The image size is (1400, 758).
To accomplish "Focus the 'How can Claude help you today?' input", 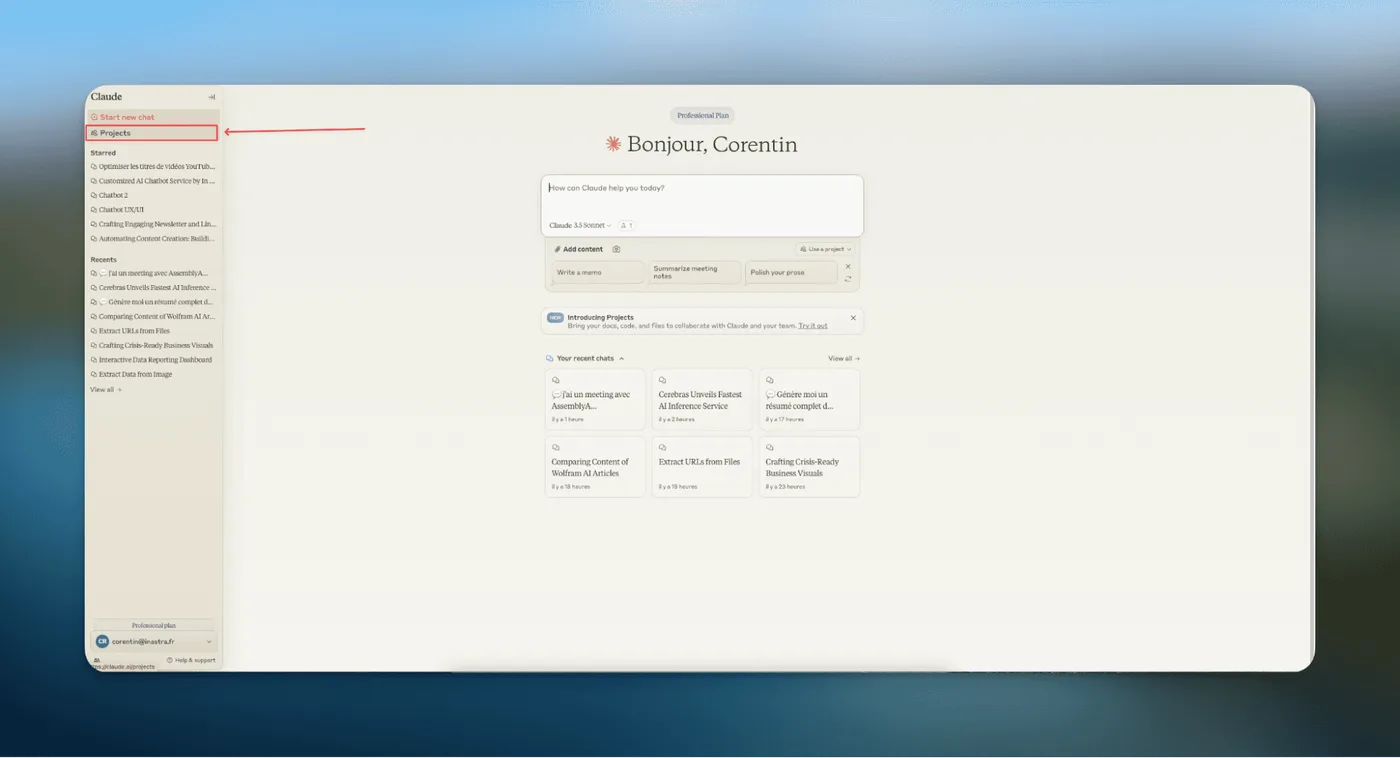I will (x=702, y=188).
